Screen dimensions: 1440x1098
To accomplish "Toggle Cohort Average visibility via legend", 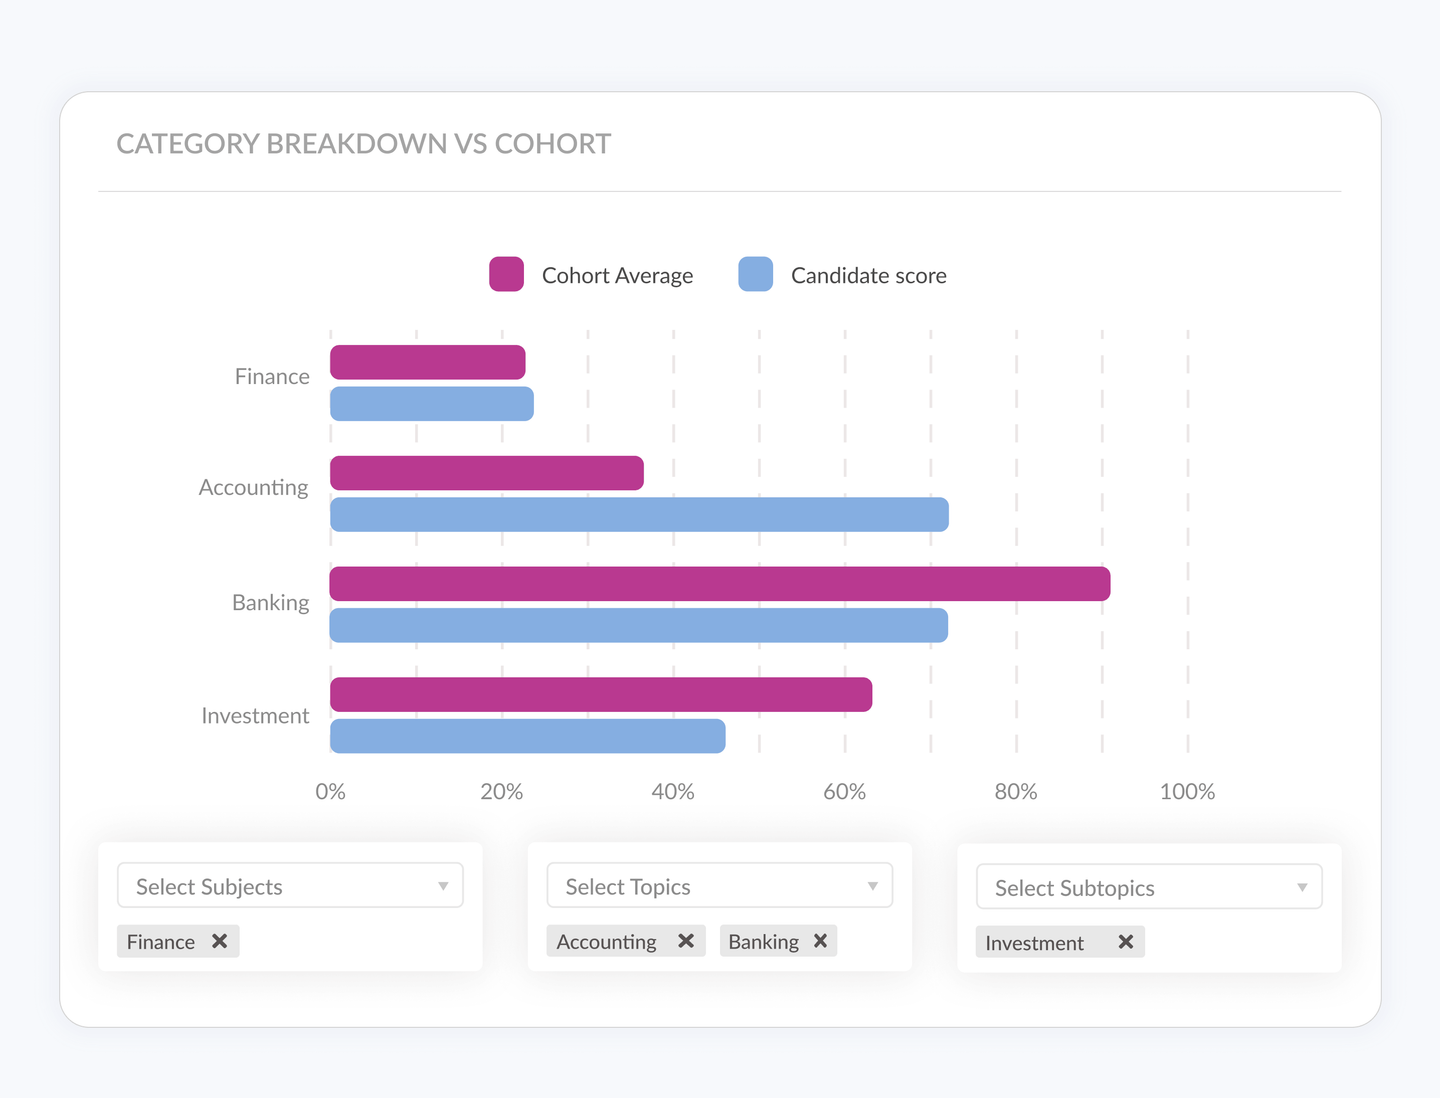I will tap(506, 274).
